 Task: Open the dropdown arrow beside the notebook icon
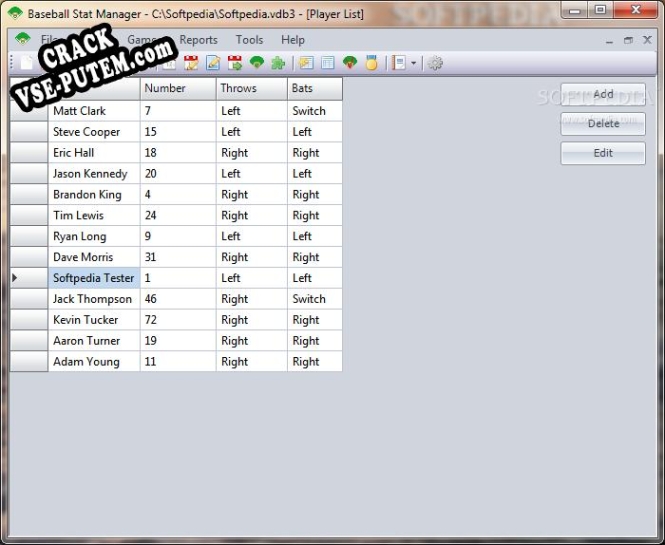point(414,64)
